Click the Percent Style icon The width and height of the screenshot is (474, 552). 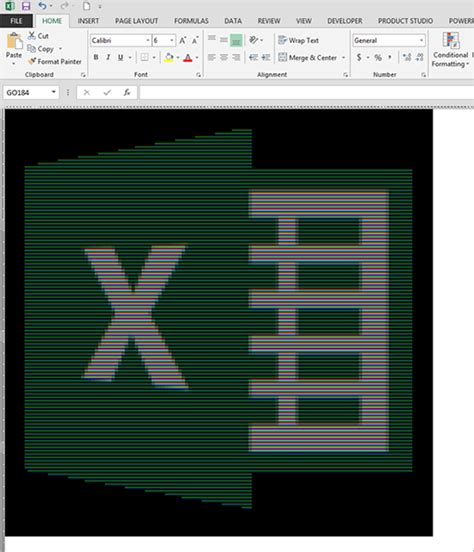pyautogui.click(x=378, y=57)
